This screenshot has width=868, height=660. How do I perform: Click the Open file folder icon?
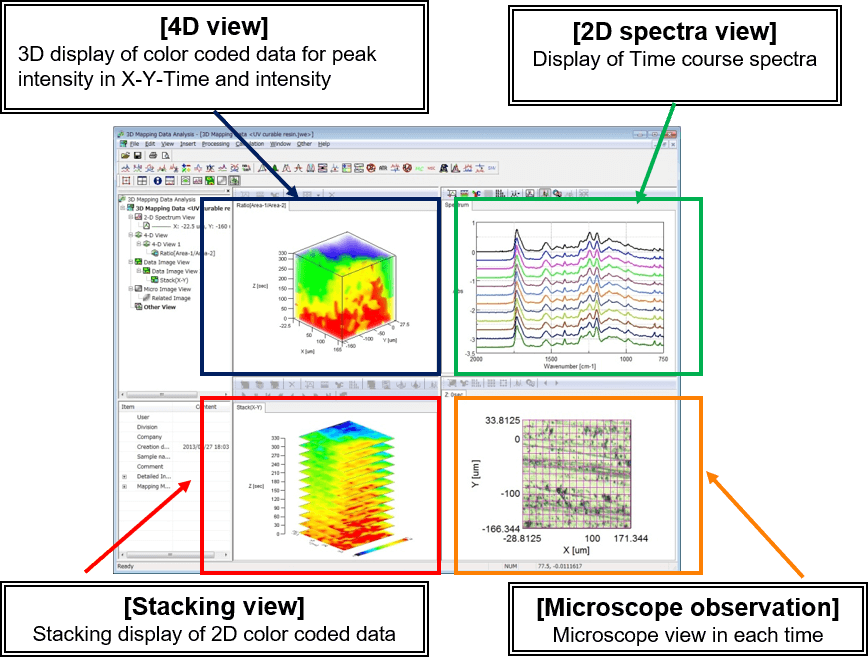click(125, 156)
